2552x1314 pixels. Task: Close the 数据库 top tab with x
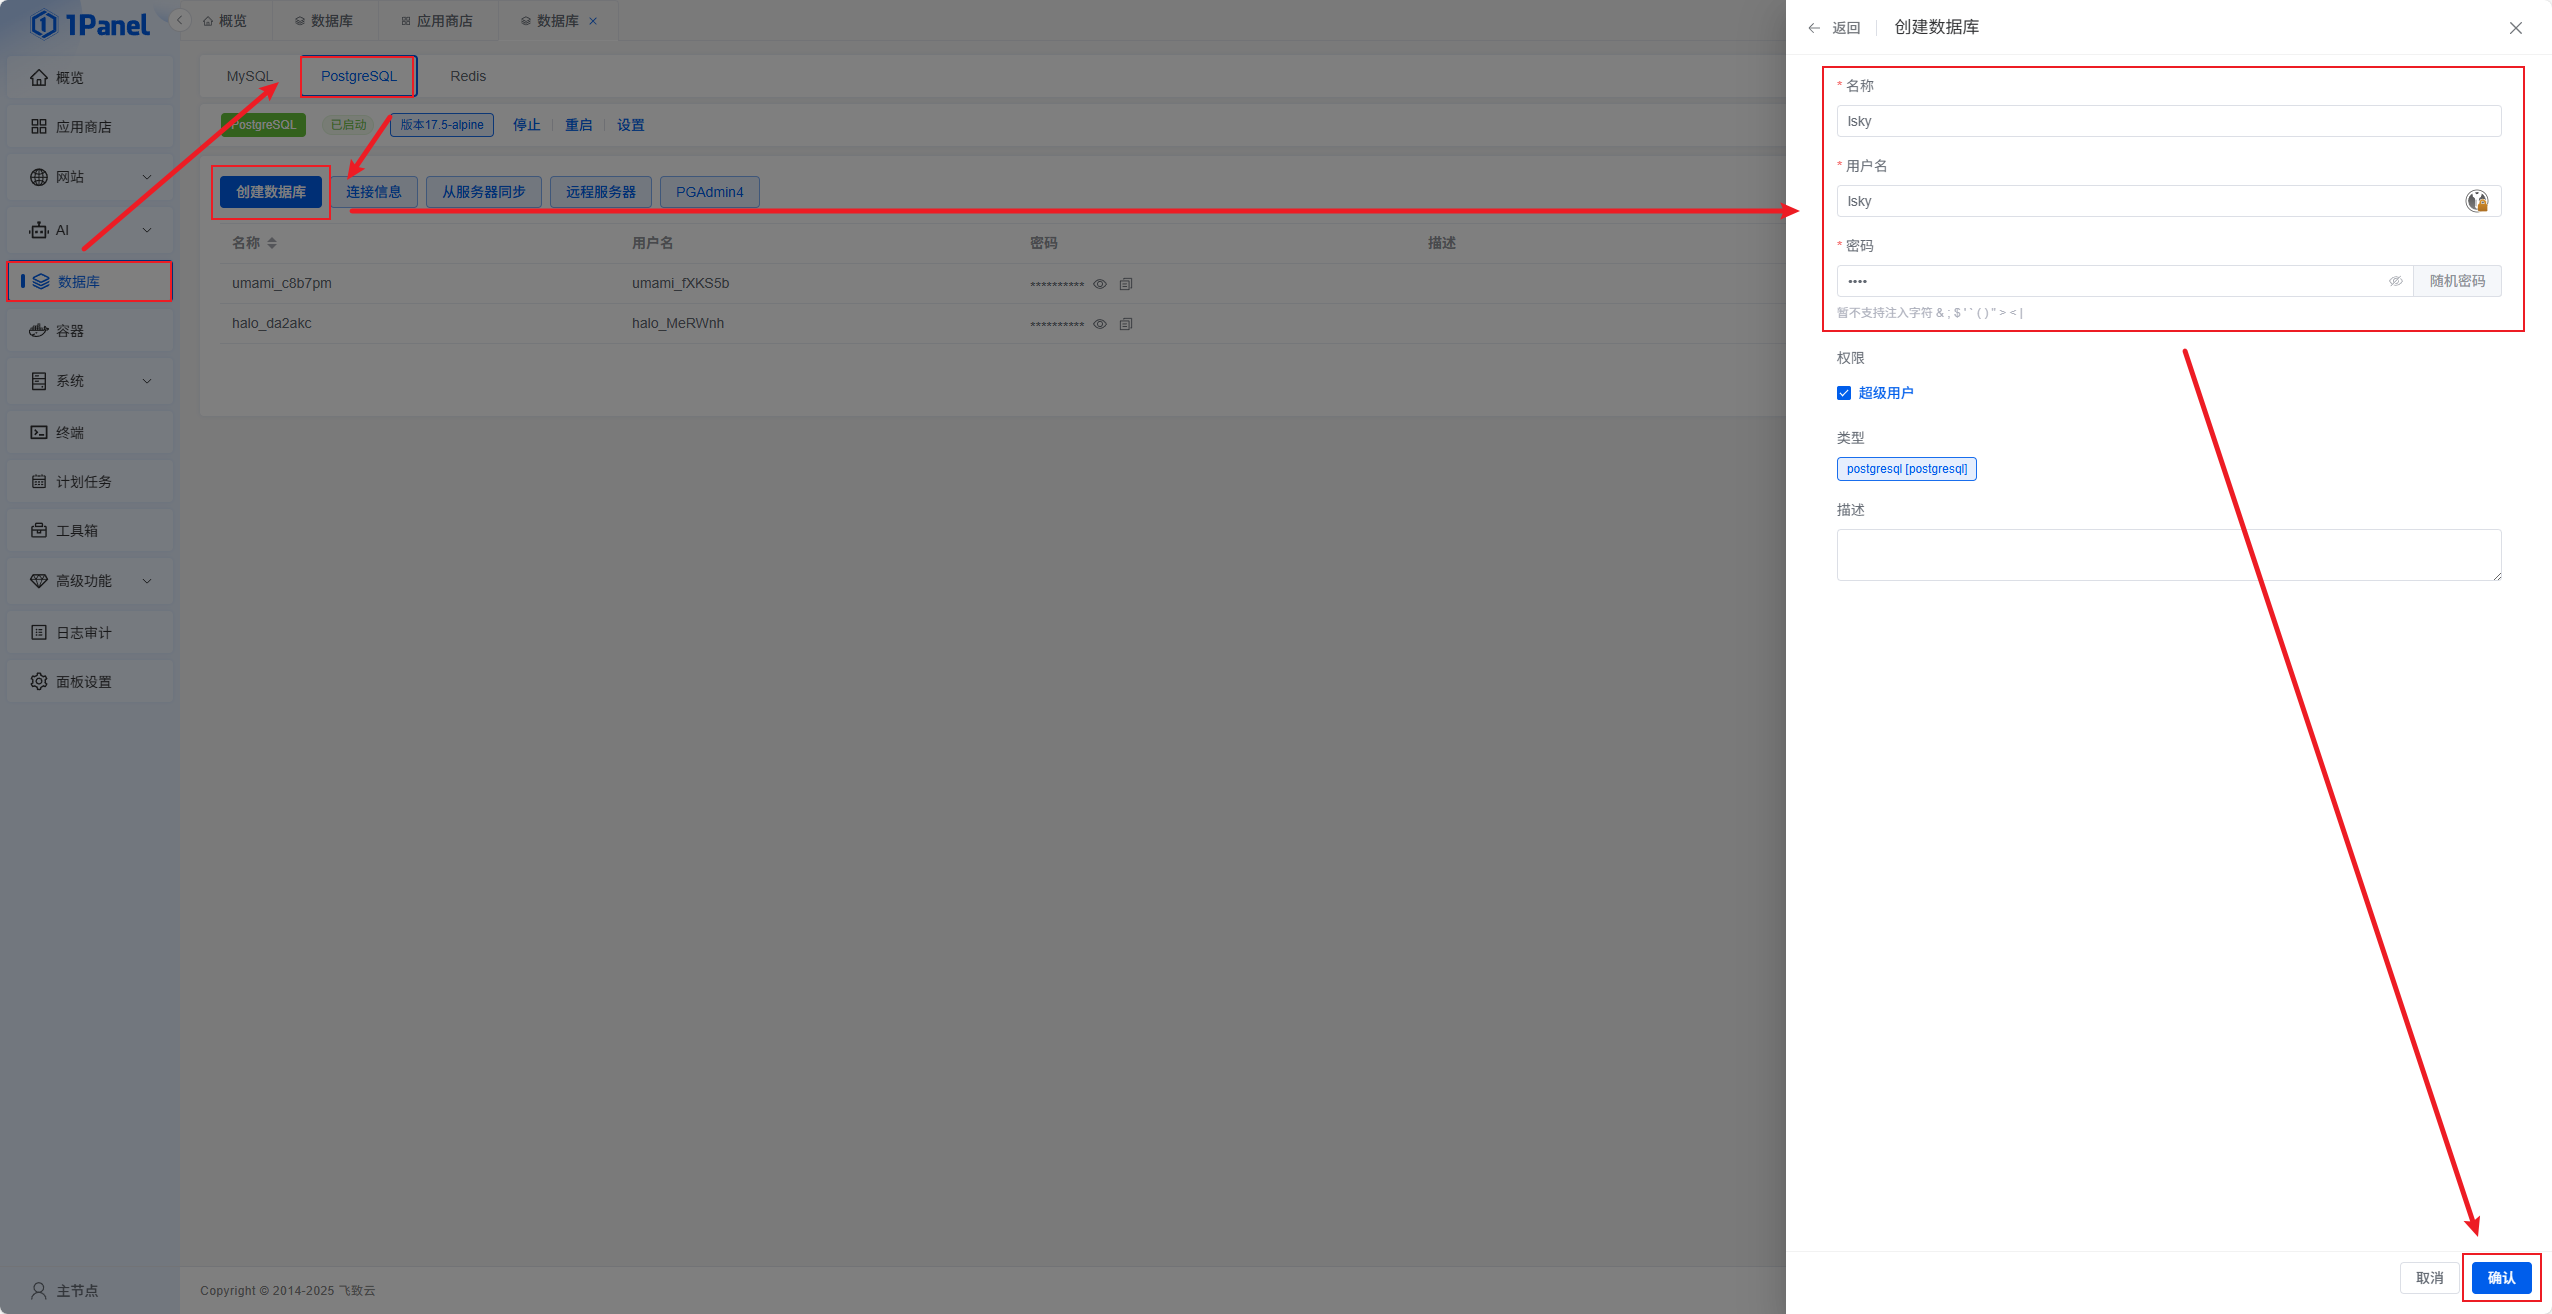(x=593, y=21)
